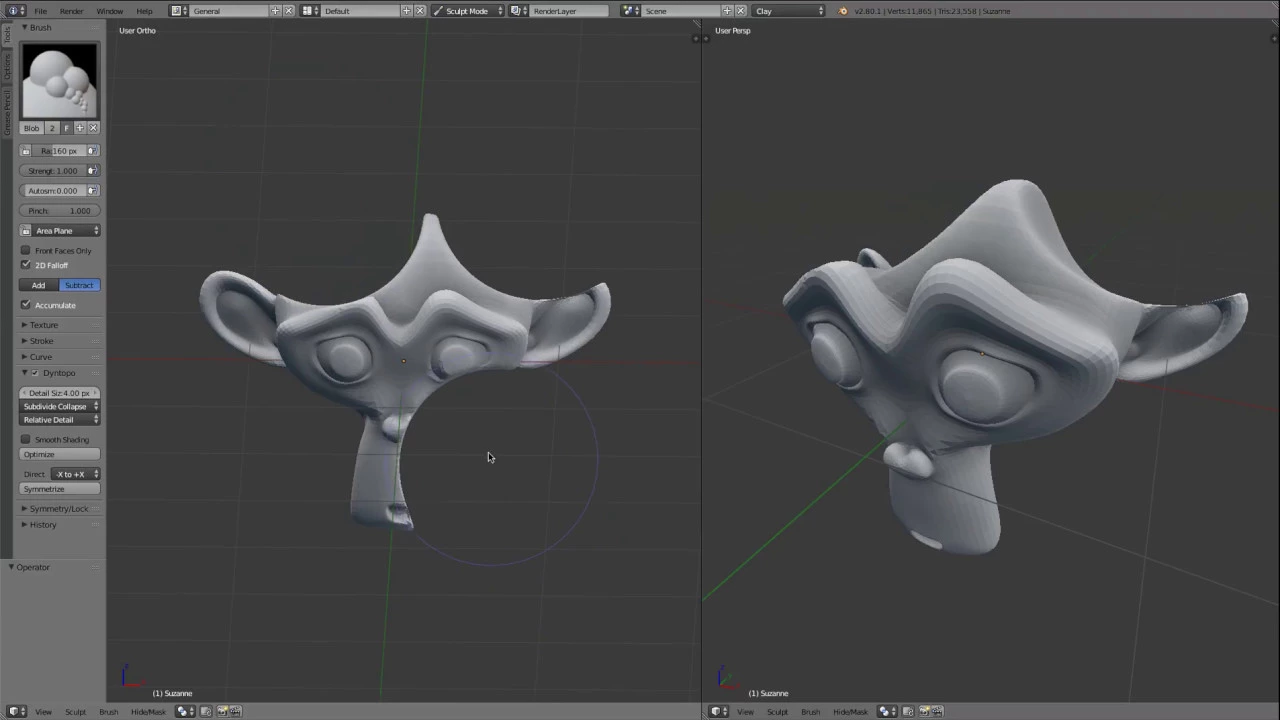Enable the Smooth Shading checkbox
Image resolution: width=1280 pixels, height=720 pixels.
point(26,439)
